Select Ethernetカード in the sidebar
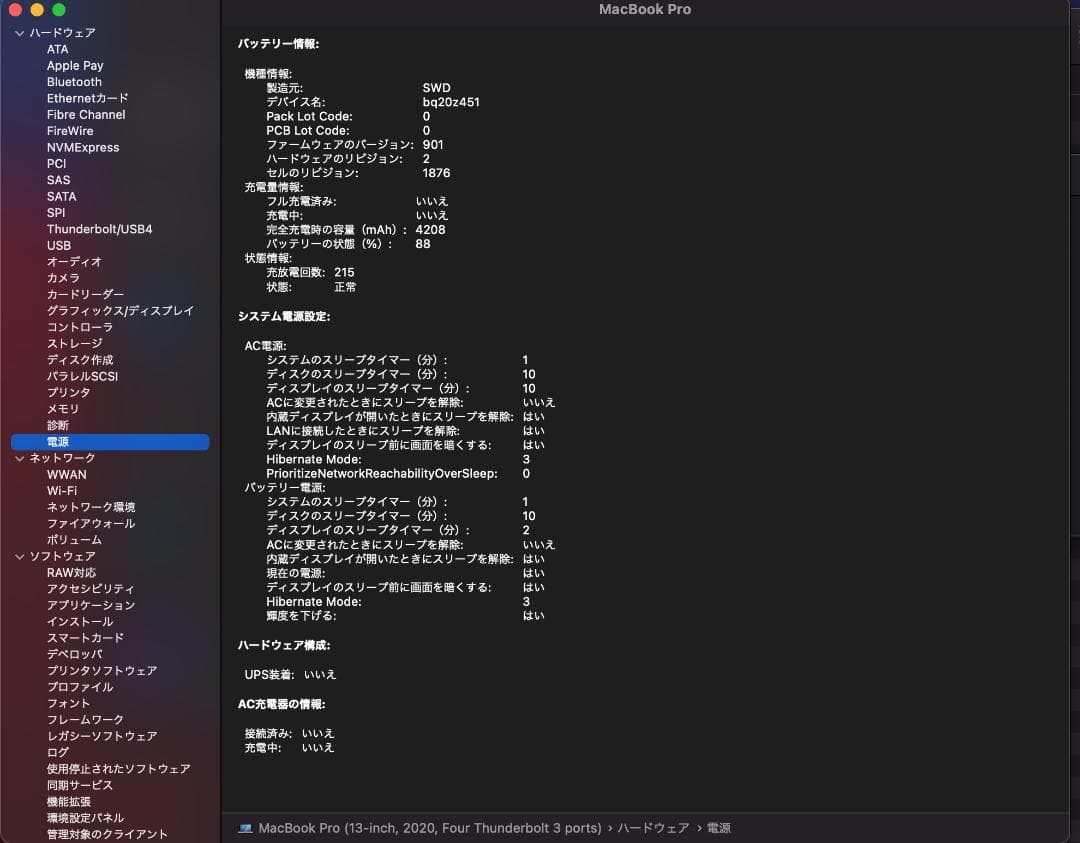This screenshot has height=843, width=1080. (87, 98)
